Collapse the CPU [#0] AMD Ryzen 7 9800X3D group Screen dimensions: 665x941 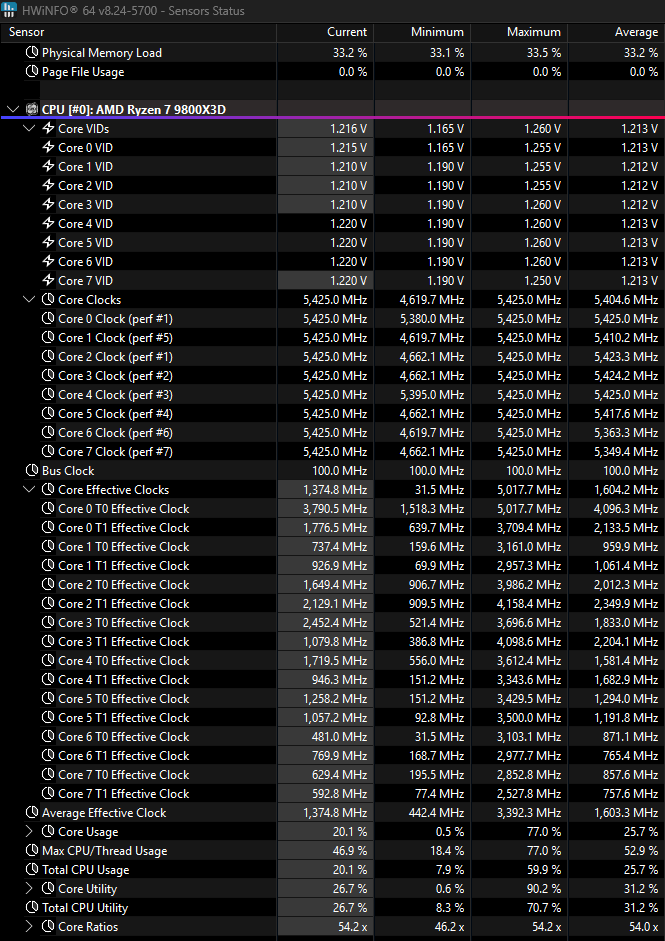[13, 110]
